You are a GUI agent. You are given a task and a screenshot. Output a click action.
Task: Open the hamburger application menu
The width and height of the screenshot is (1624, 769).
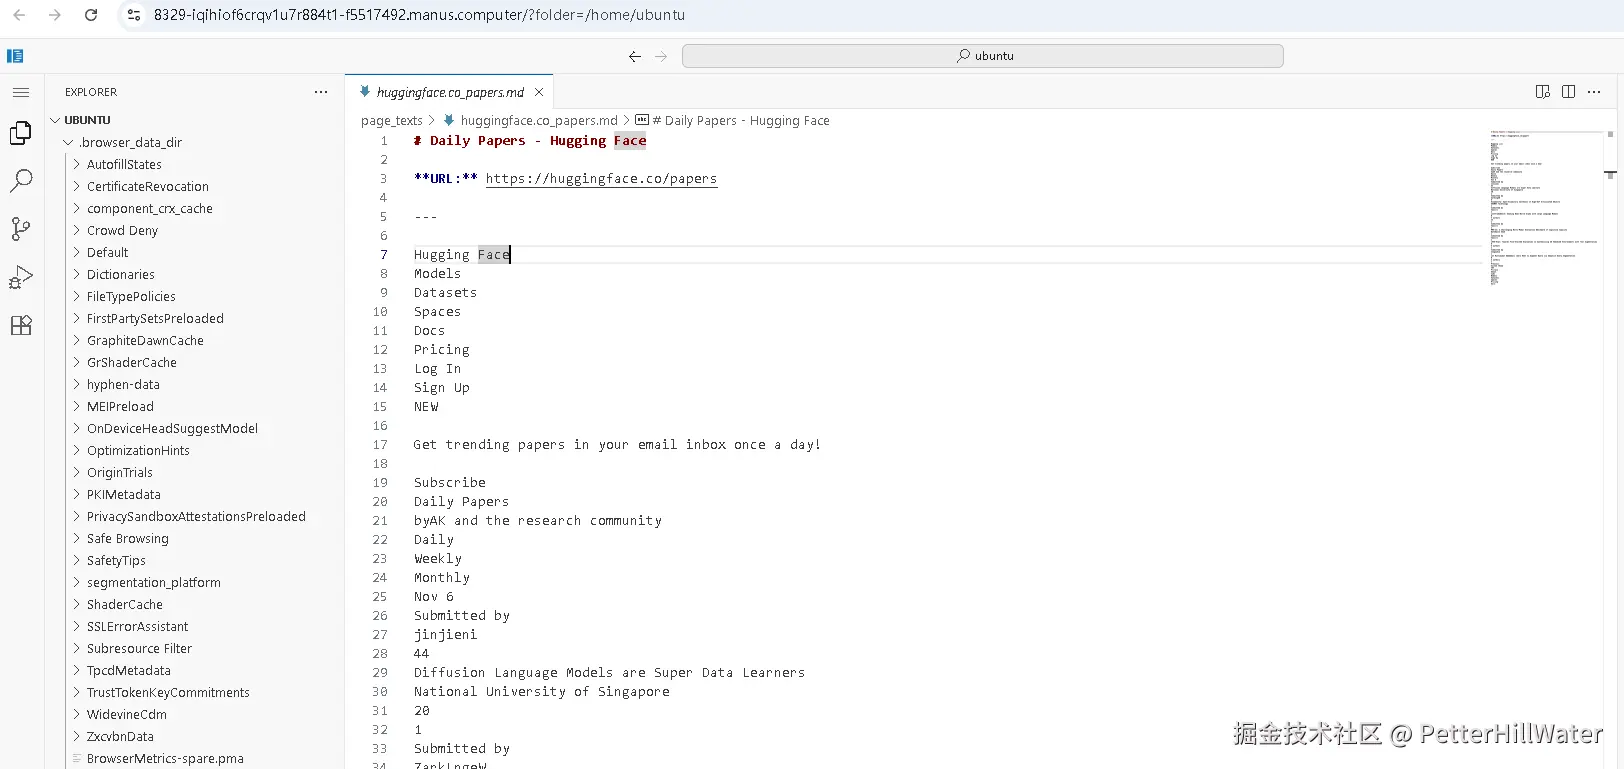21,92
